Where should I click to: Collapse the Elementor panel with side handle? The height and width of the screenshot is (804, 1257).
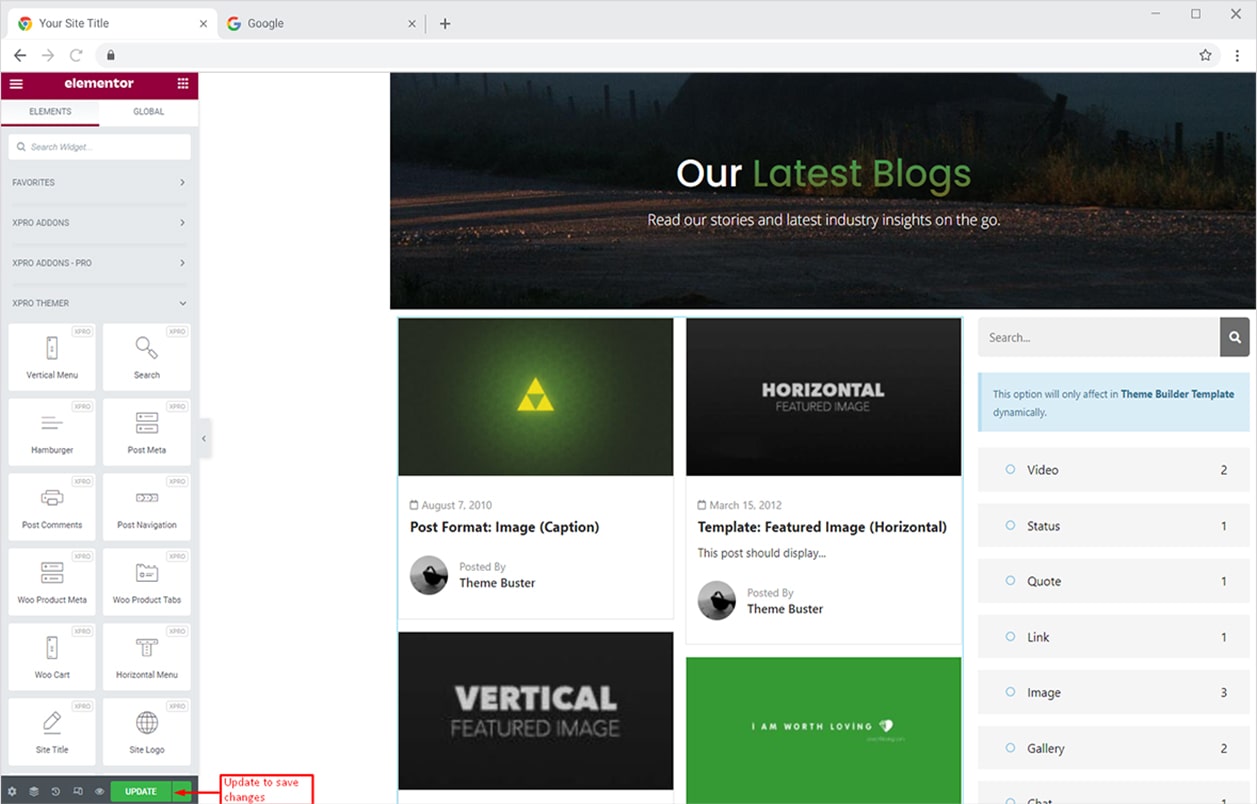(204, 438)
